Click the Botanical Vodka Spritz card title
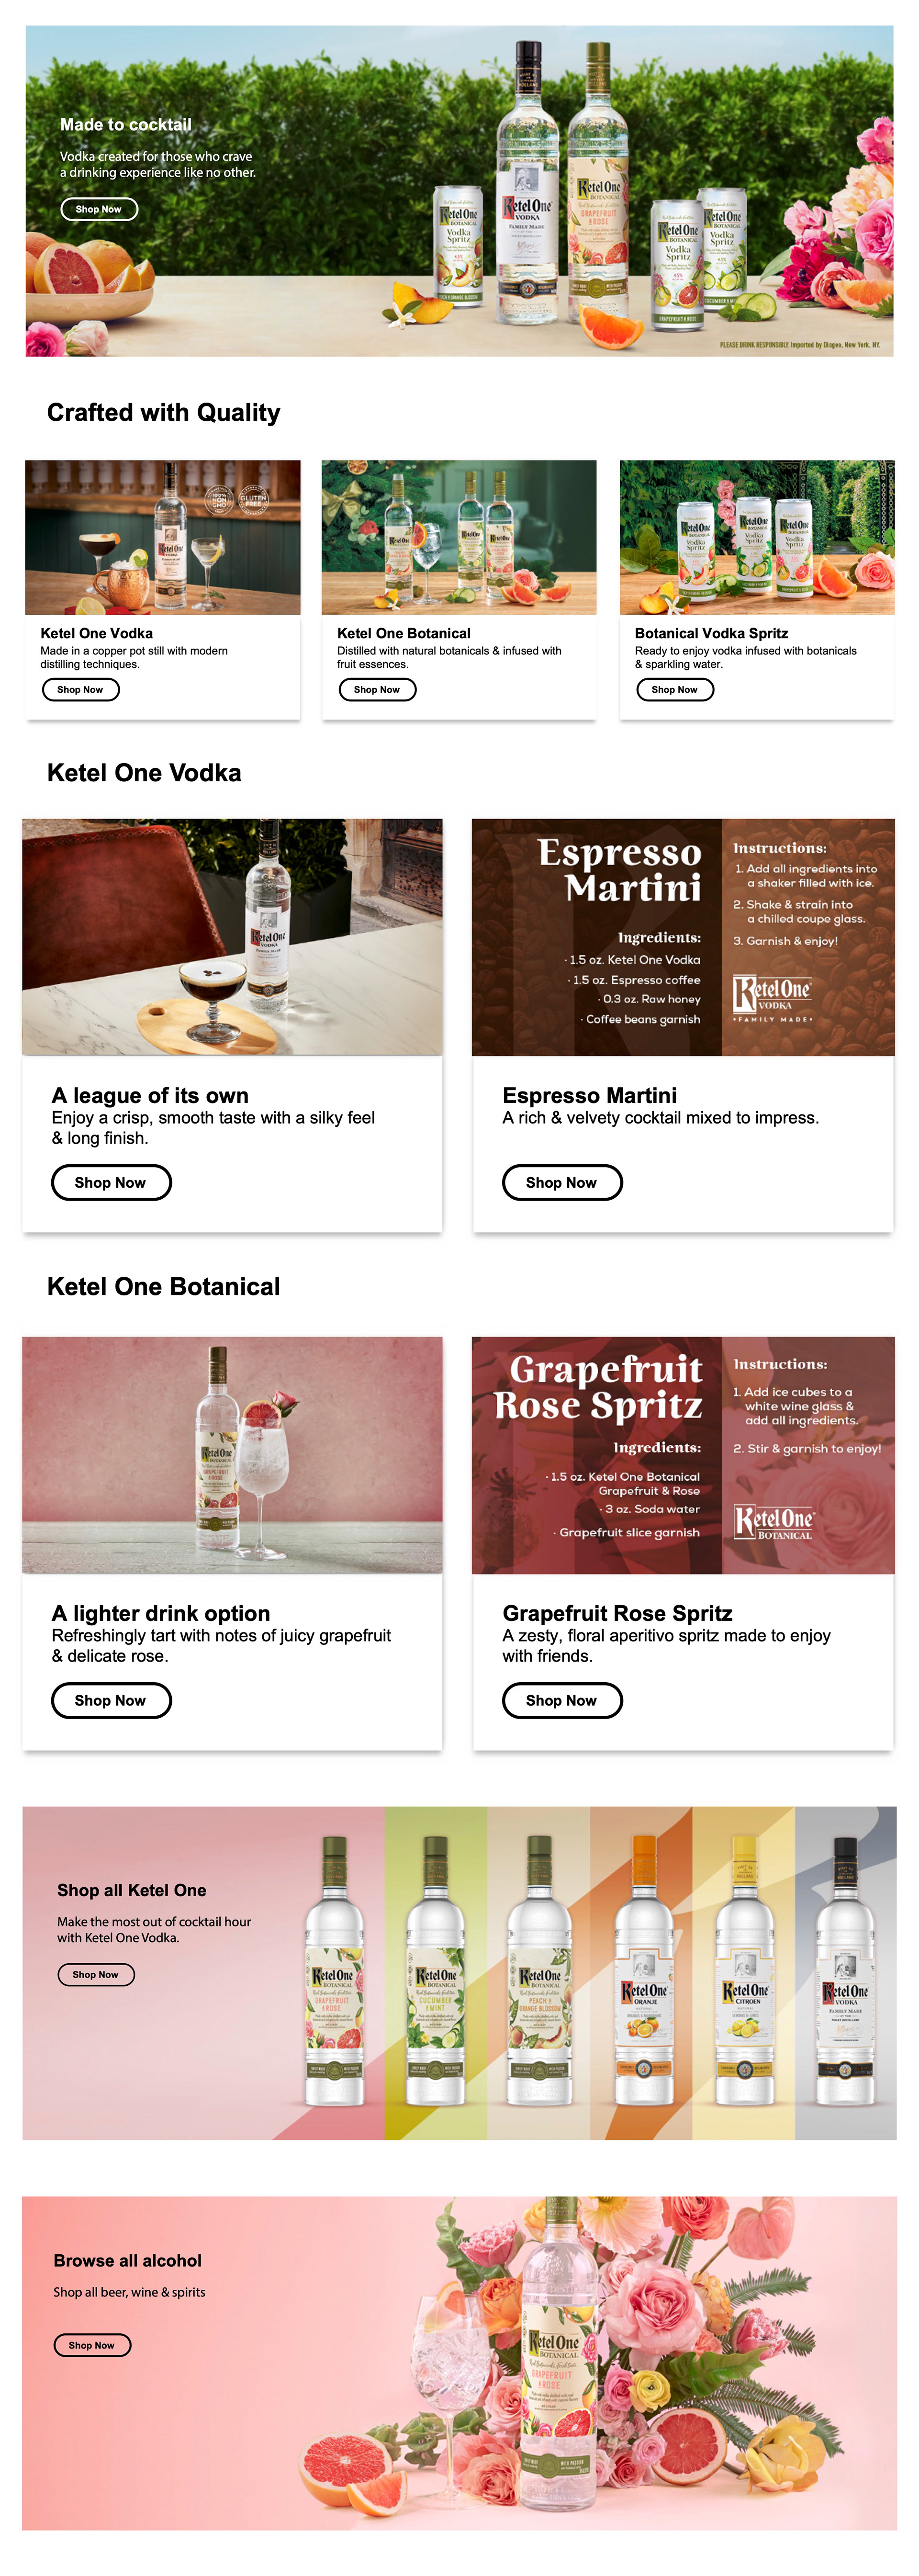This screenshot has width=919, height=2576. pyautogui.click(x=711, y=633)
